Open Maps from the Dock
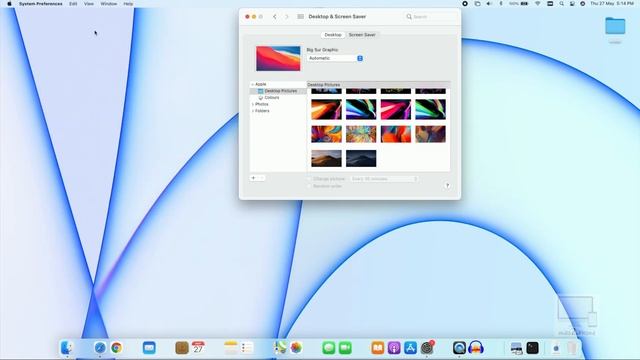Image resolution: width=640 pixels, height=360 pixels. click(x=280, y=348)
